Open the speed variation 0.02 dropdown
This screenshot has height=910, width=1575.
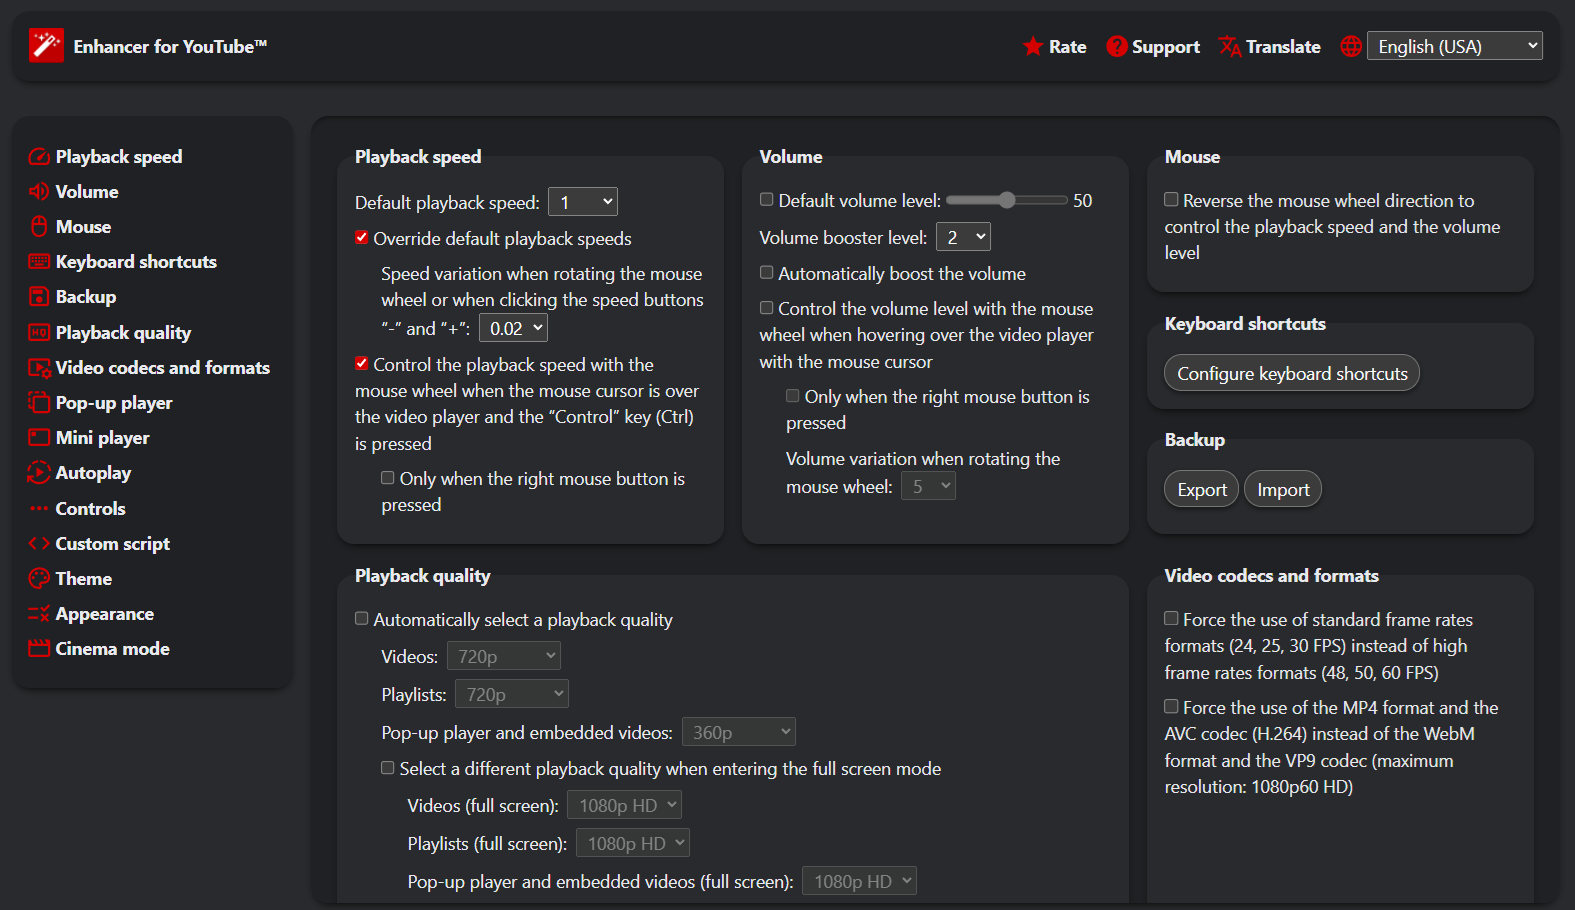click(x=513, y=328)
